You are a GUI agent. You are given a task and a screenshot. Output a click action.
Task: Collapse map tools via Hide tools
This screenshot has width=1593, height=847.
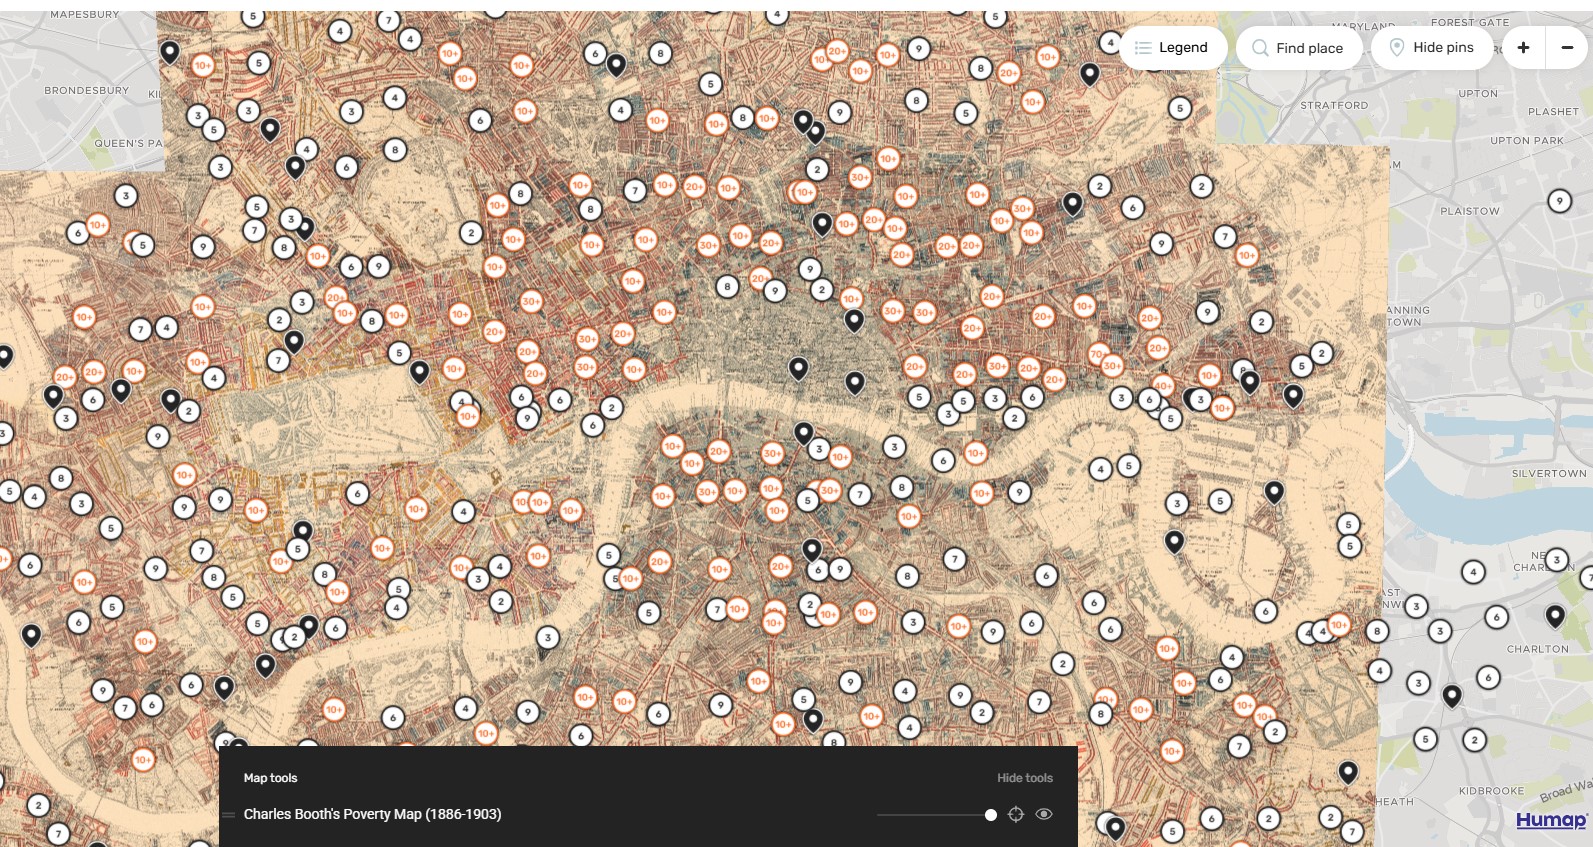[1024, 778]
